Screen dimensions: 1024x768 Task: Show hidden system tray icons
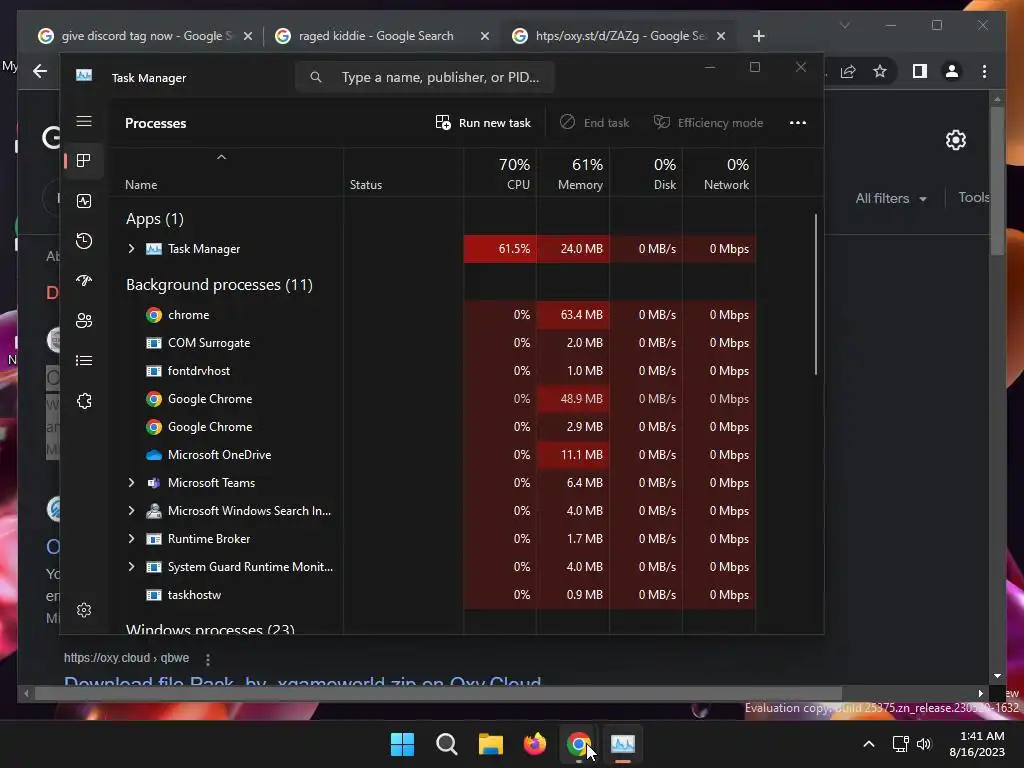coord(869,744)
